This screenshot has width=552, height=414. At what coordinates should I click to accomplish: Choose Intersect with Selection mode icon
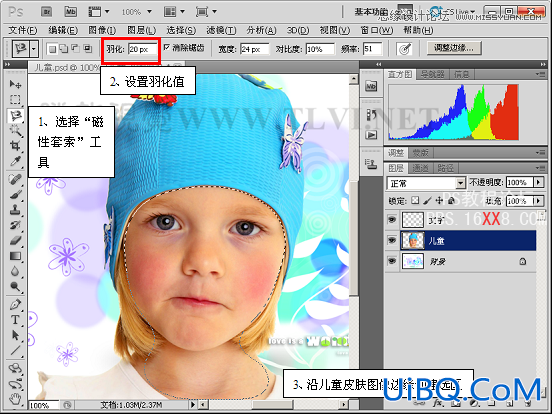(x=87, y=49)
